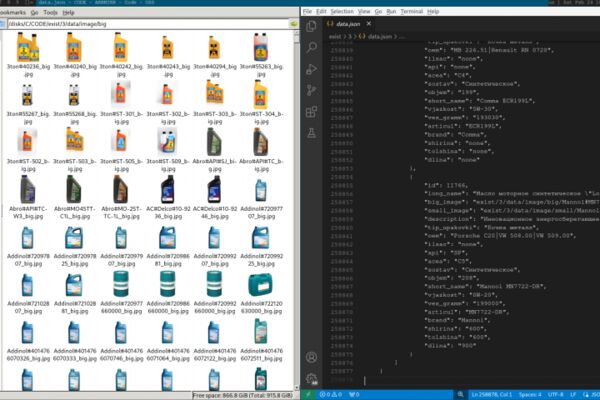600x400 pixels.
Task: Open the Go menu in file manager
Action: [34, 13]
